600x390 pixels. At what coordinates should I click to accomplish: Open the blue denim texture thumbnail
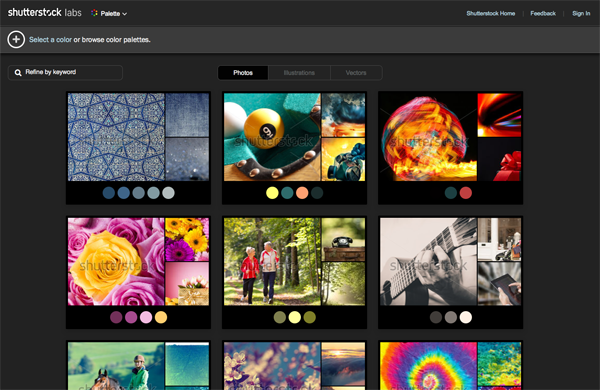click(187, 115)
